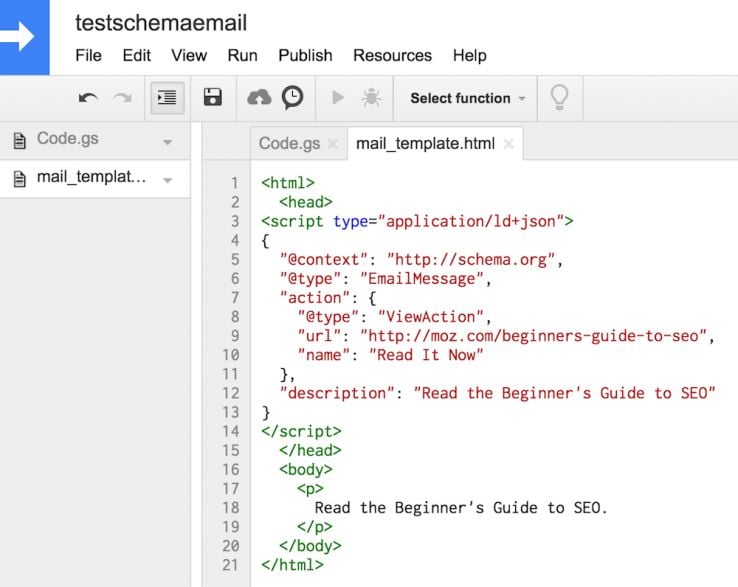This screenshot has height=587, width=738.
Task: Open the View menu
Action: [189, 56]
